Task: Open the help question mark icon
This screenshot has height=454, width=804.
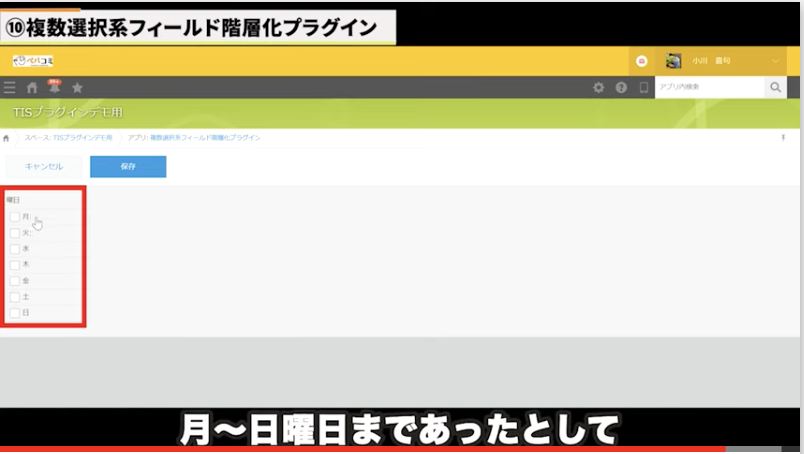Action: coord(621,88)
